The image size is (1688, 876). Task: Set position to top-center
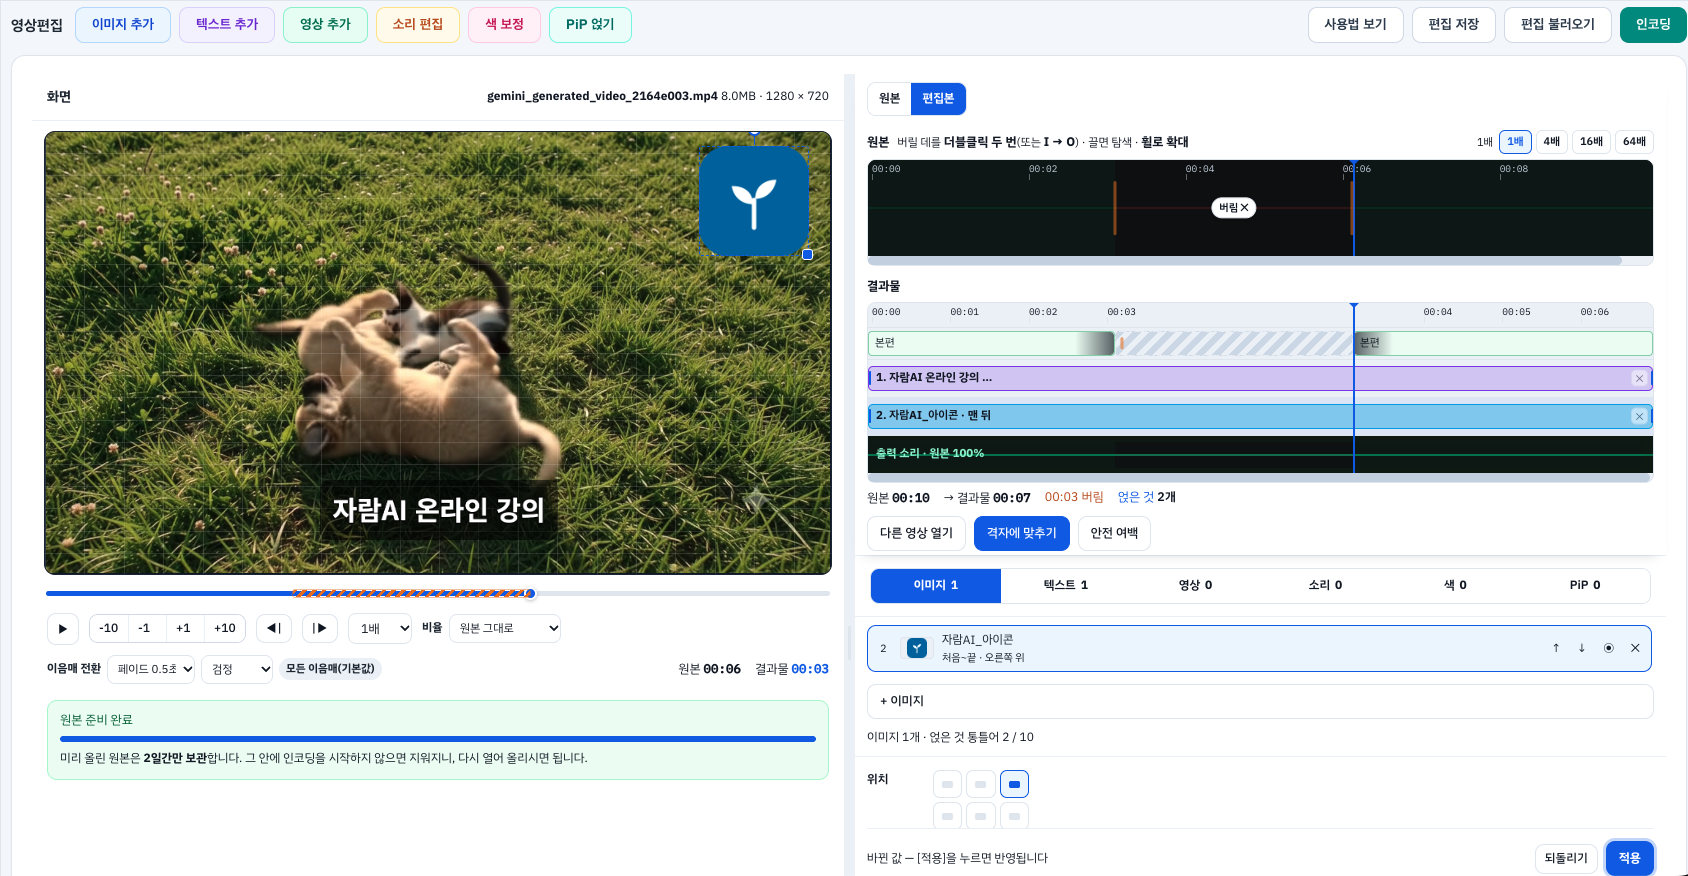[x=980, y=784]
